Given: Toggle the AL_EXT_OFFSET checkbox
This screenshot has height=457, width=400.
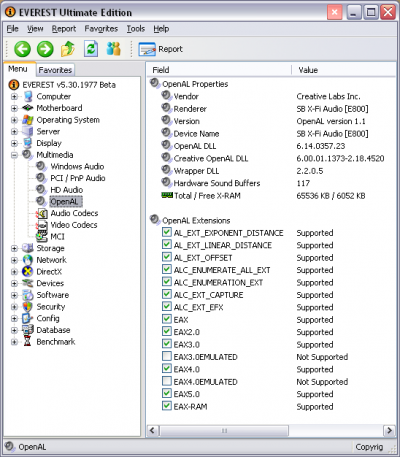Looking at the screenshot, I should tap(167, 257).
